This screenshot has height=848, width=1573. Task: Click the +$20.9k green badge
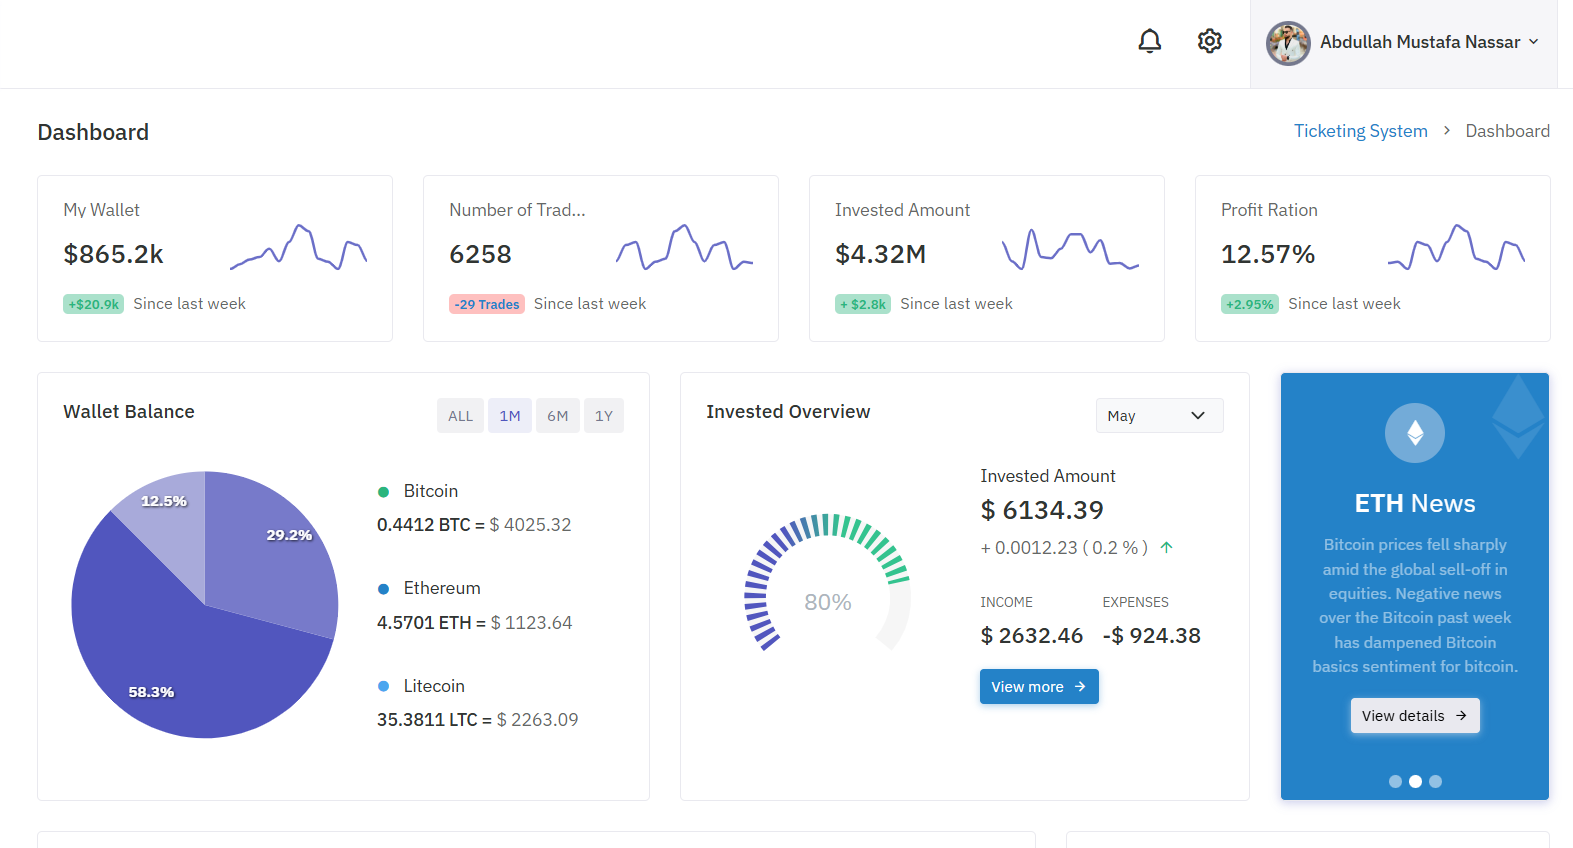pos(94,304)
